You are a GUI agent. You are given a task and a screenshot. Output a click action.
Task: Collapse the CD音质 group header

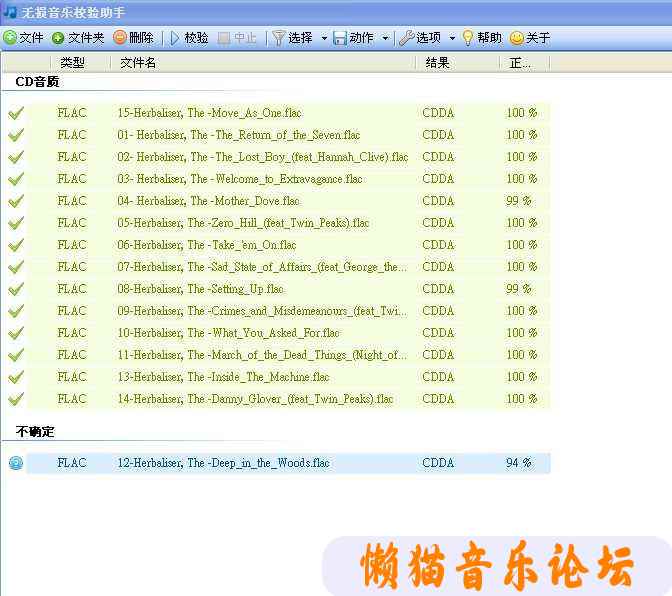37,82
